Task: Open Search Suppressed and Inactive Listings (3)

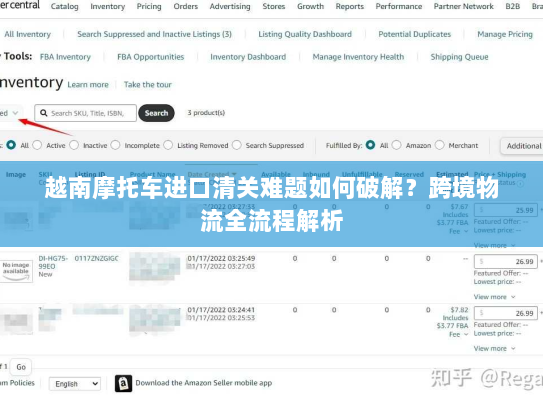Action: click(x=154, y=34)
